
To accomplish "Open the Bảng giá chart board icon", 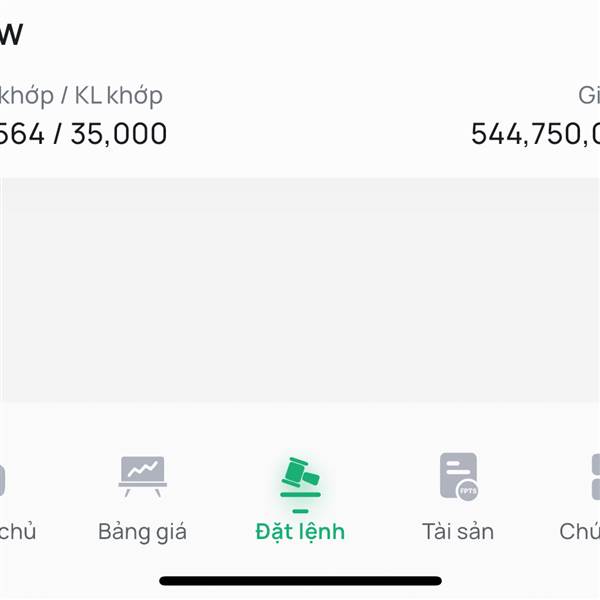I will point(143,476).
